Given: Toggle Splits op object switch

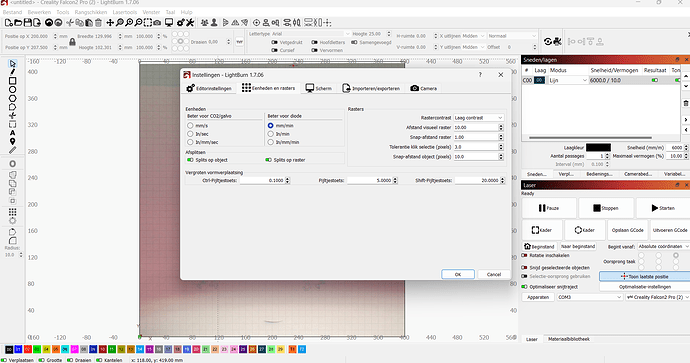Looking at the screenshot, I should coord(190,160).
